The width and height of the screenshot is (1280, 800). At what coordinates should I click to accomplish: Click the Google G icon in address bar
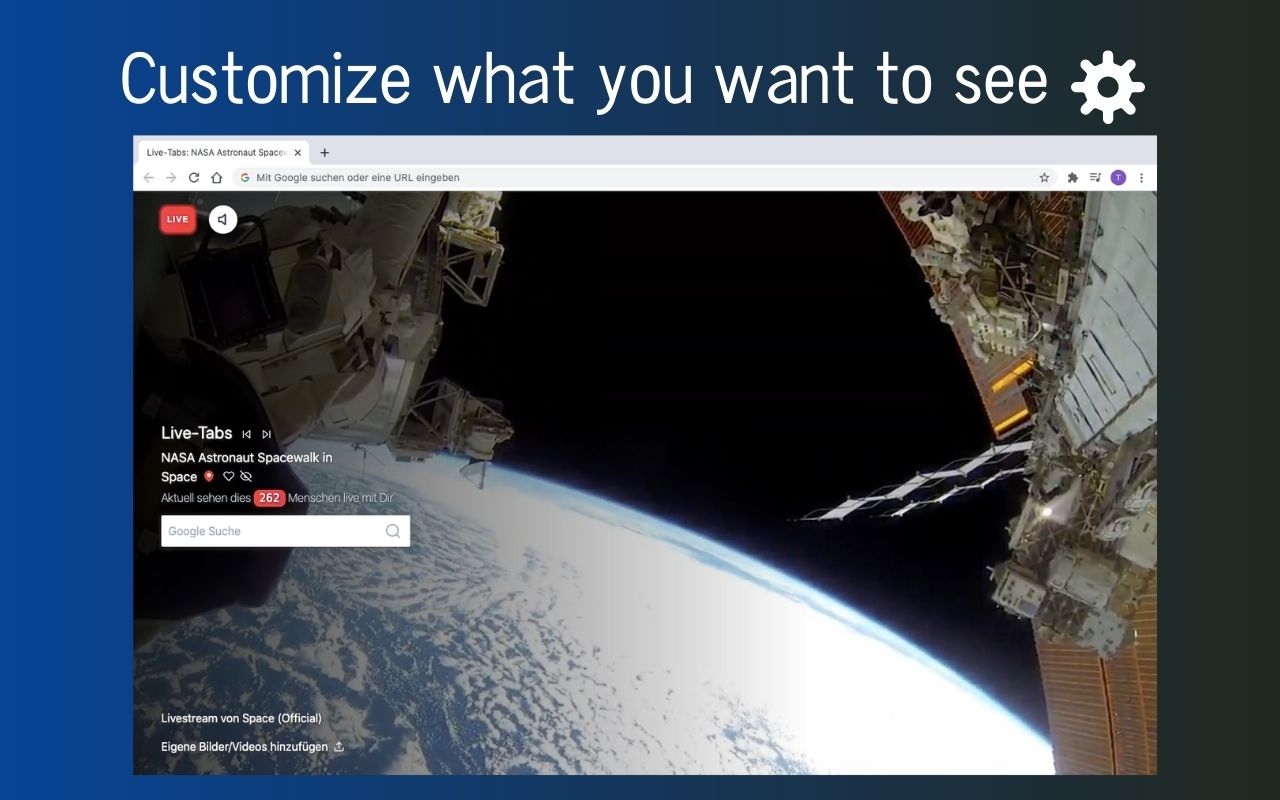245,178
